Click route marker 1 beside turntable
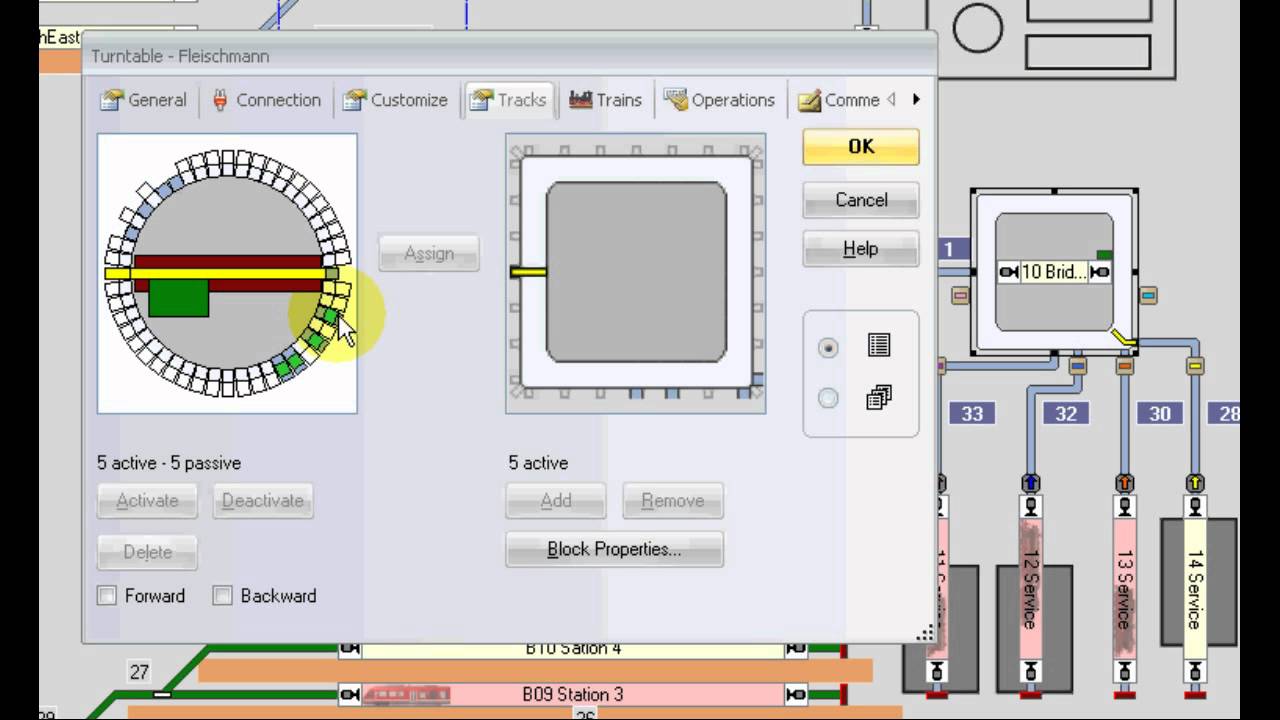Viewport: 1280px width, 720px height. coord(949,249)
